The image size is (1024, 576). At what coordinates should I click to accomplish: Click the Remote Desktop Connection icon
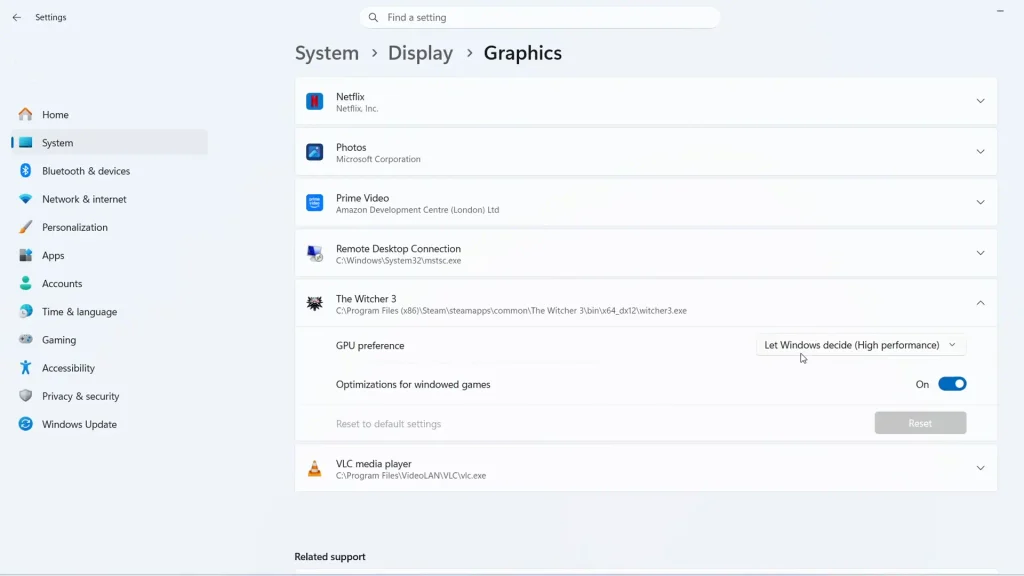(x=314, y=253)
